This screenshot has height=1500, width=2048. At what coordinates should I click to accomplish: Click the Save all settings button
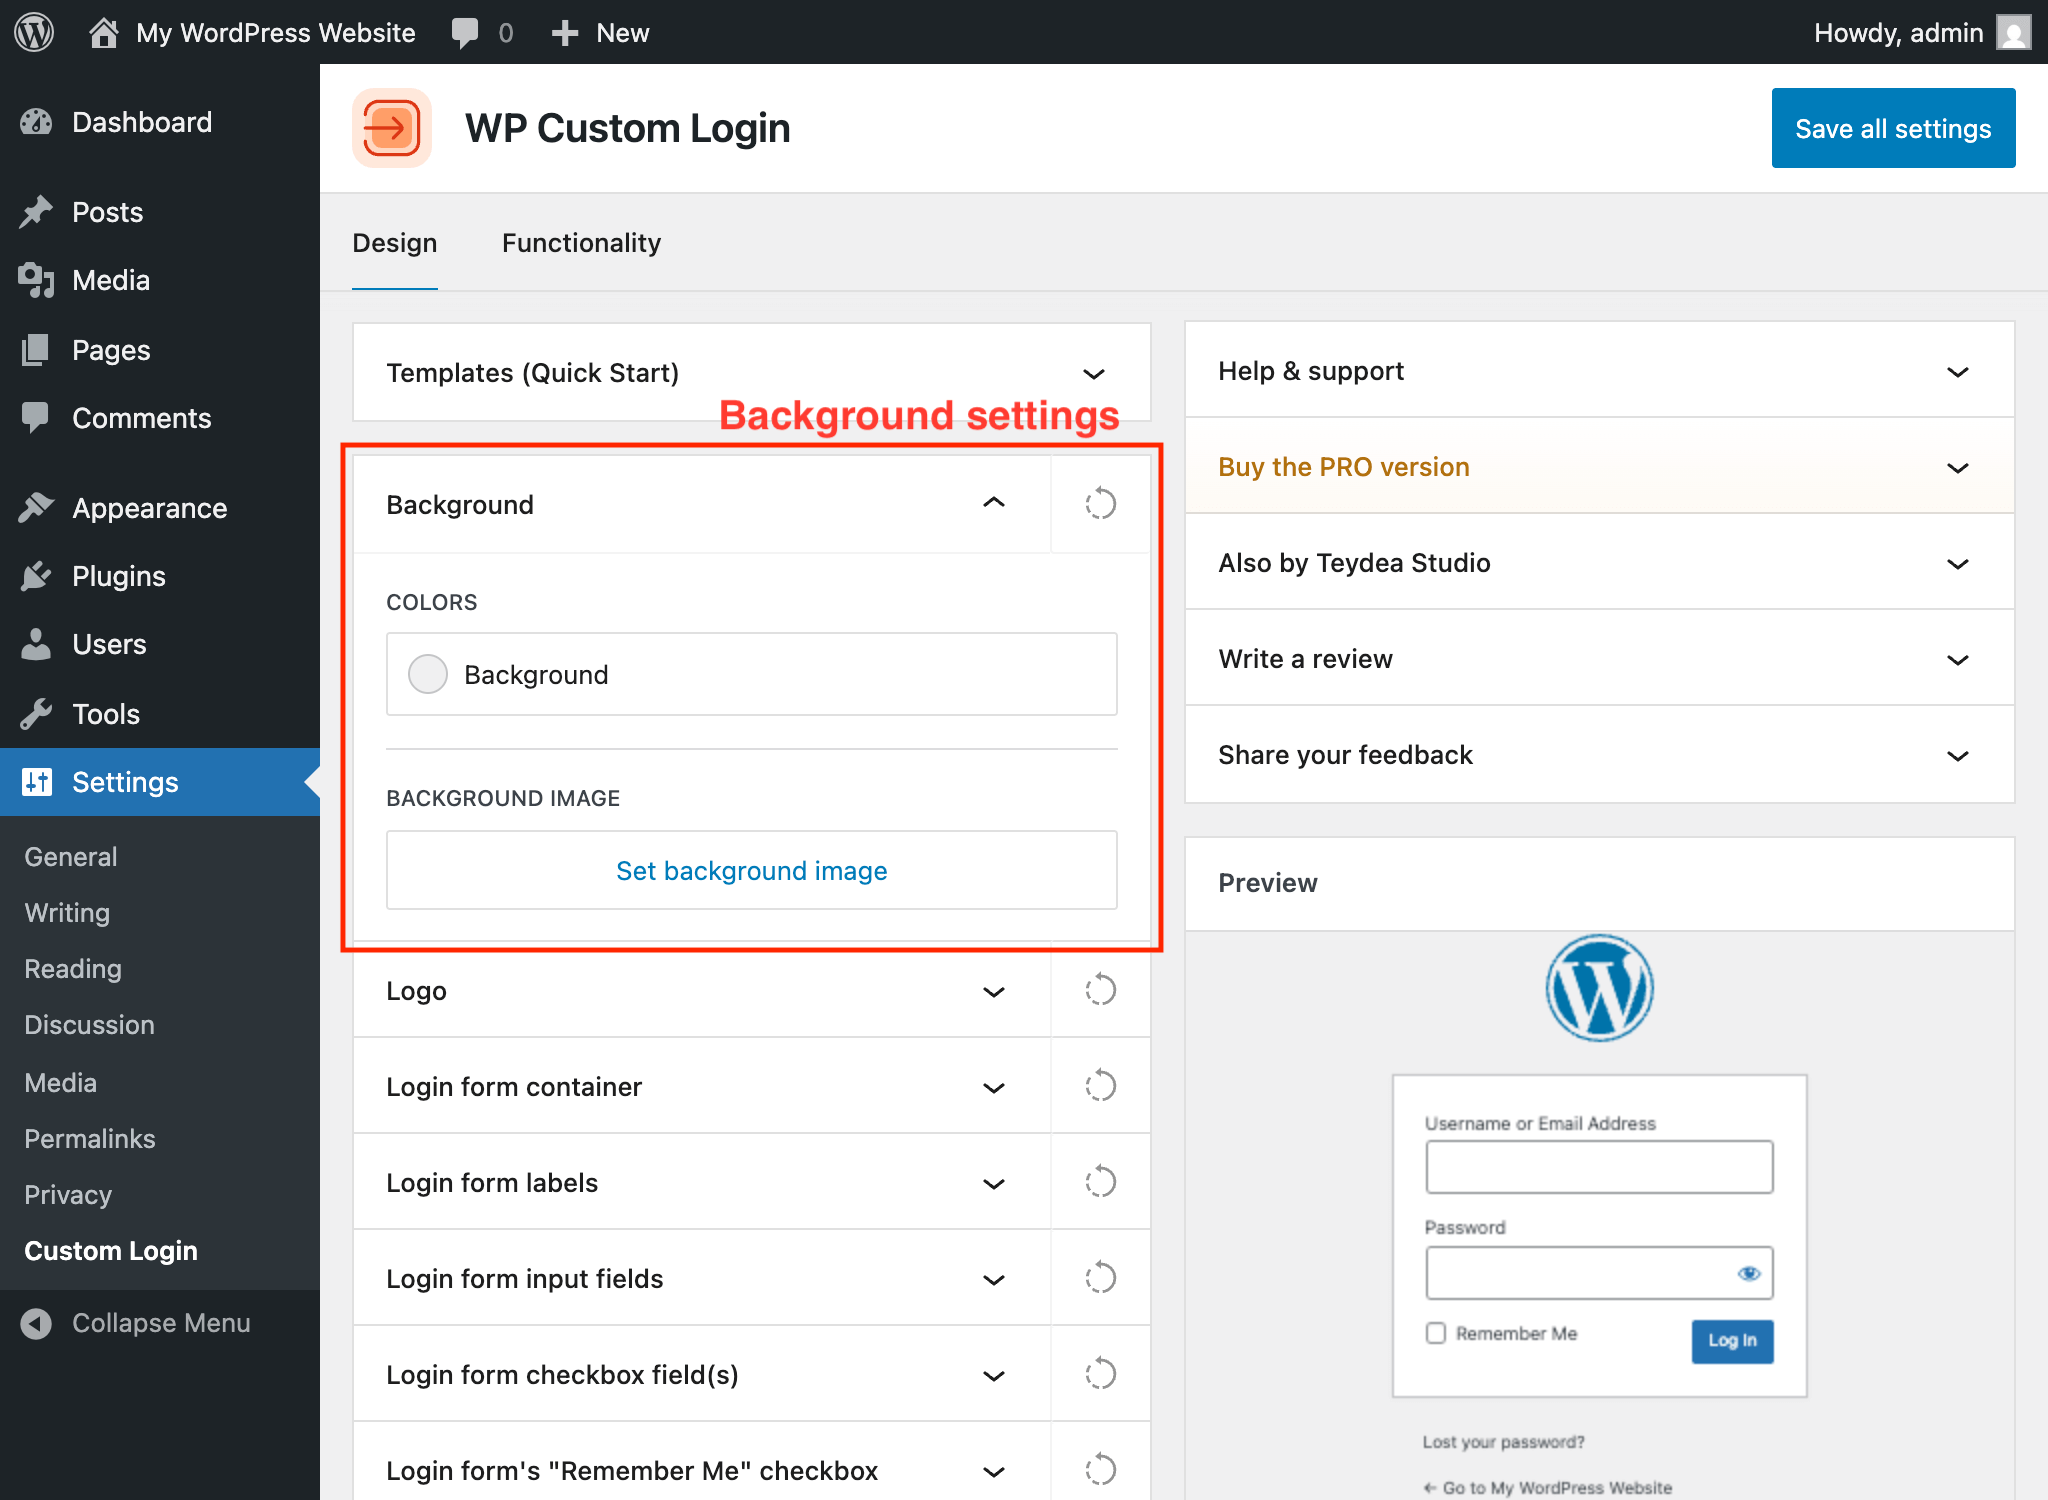tap(1892, 128)
